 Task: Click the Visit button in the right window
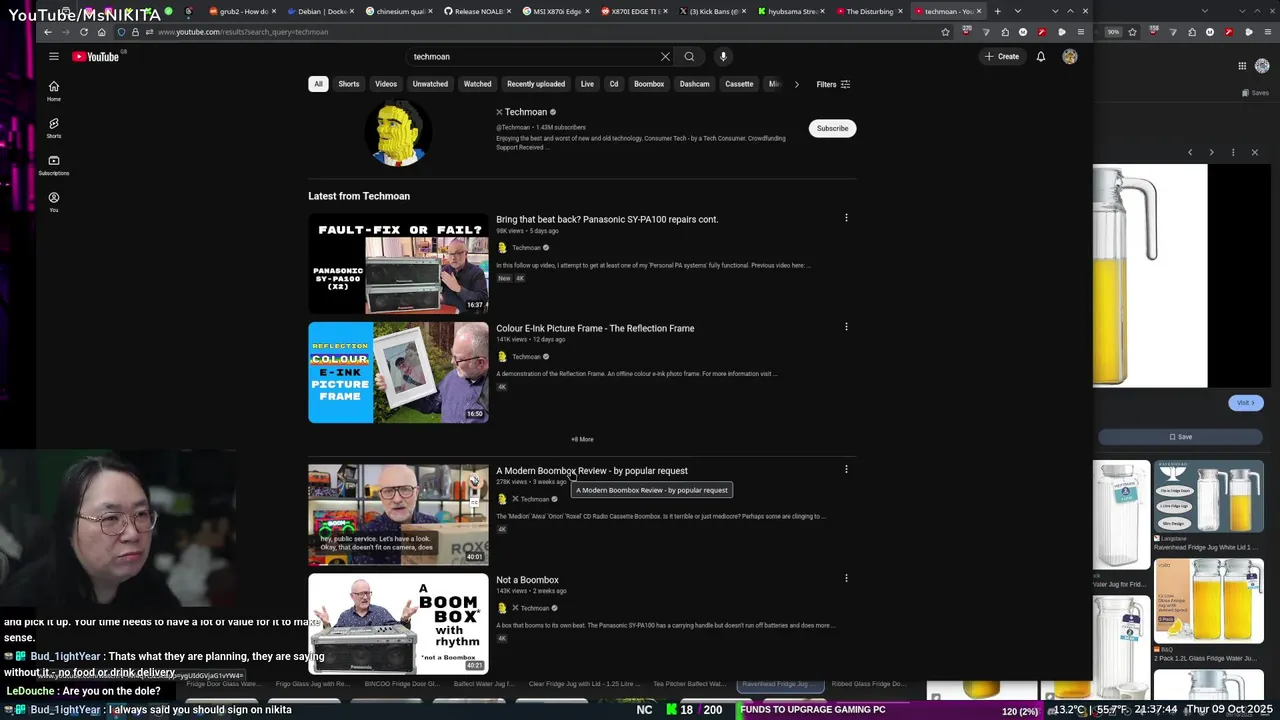coord(1245,403)
